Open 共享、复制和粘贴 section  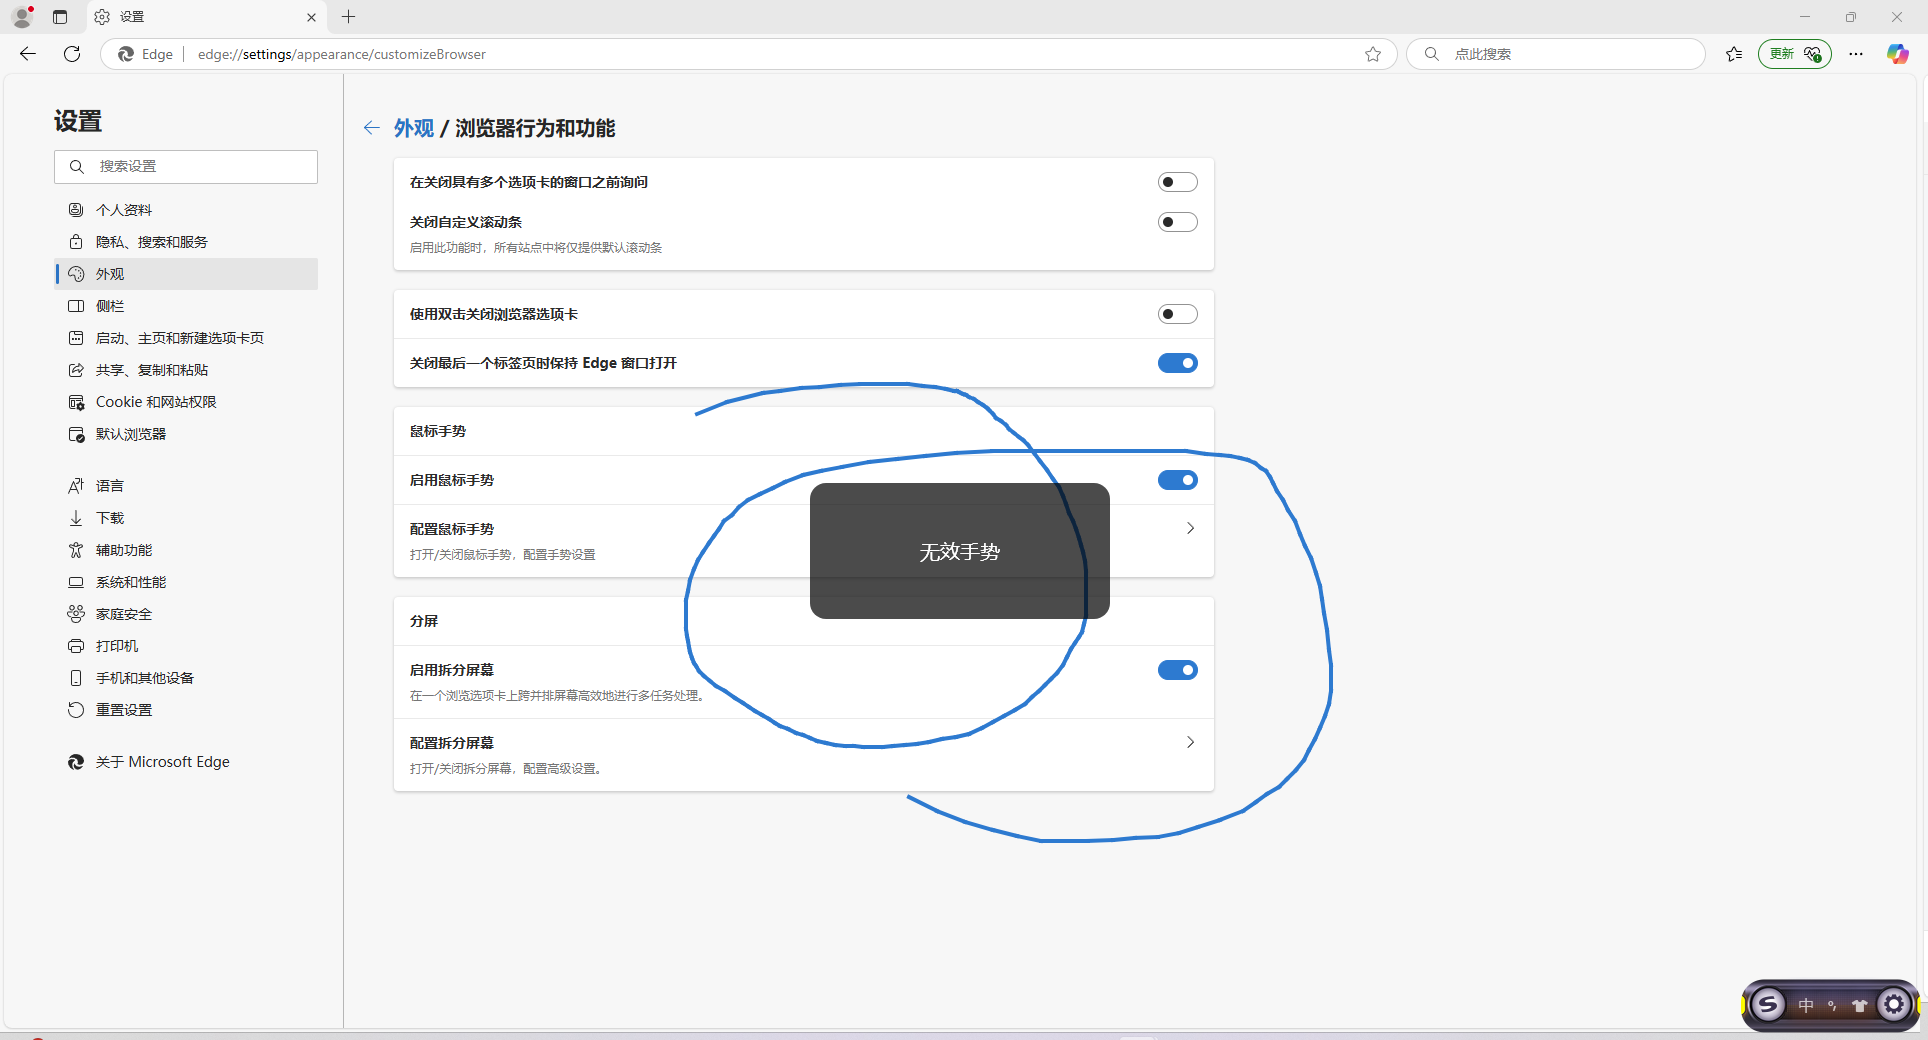pyautogui.click(x=186, y=370)
